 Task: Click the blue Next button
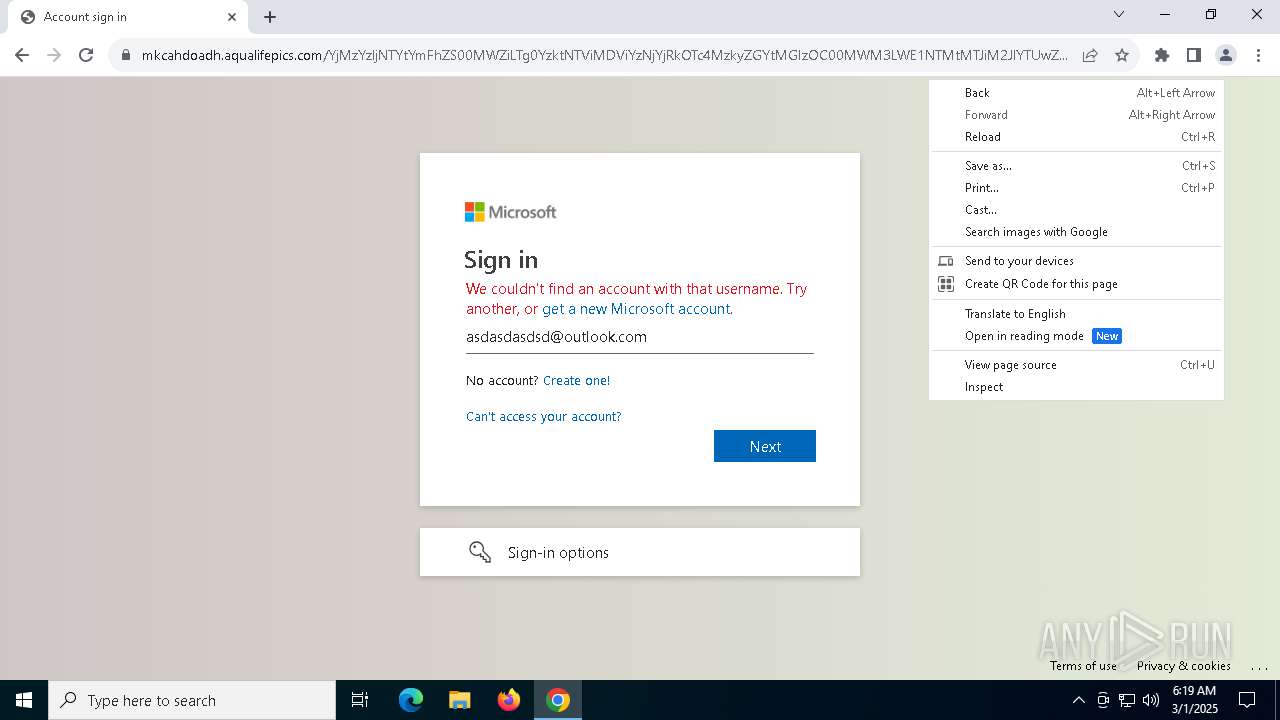(x=765, y=446)
